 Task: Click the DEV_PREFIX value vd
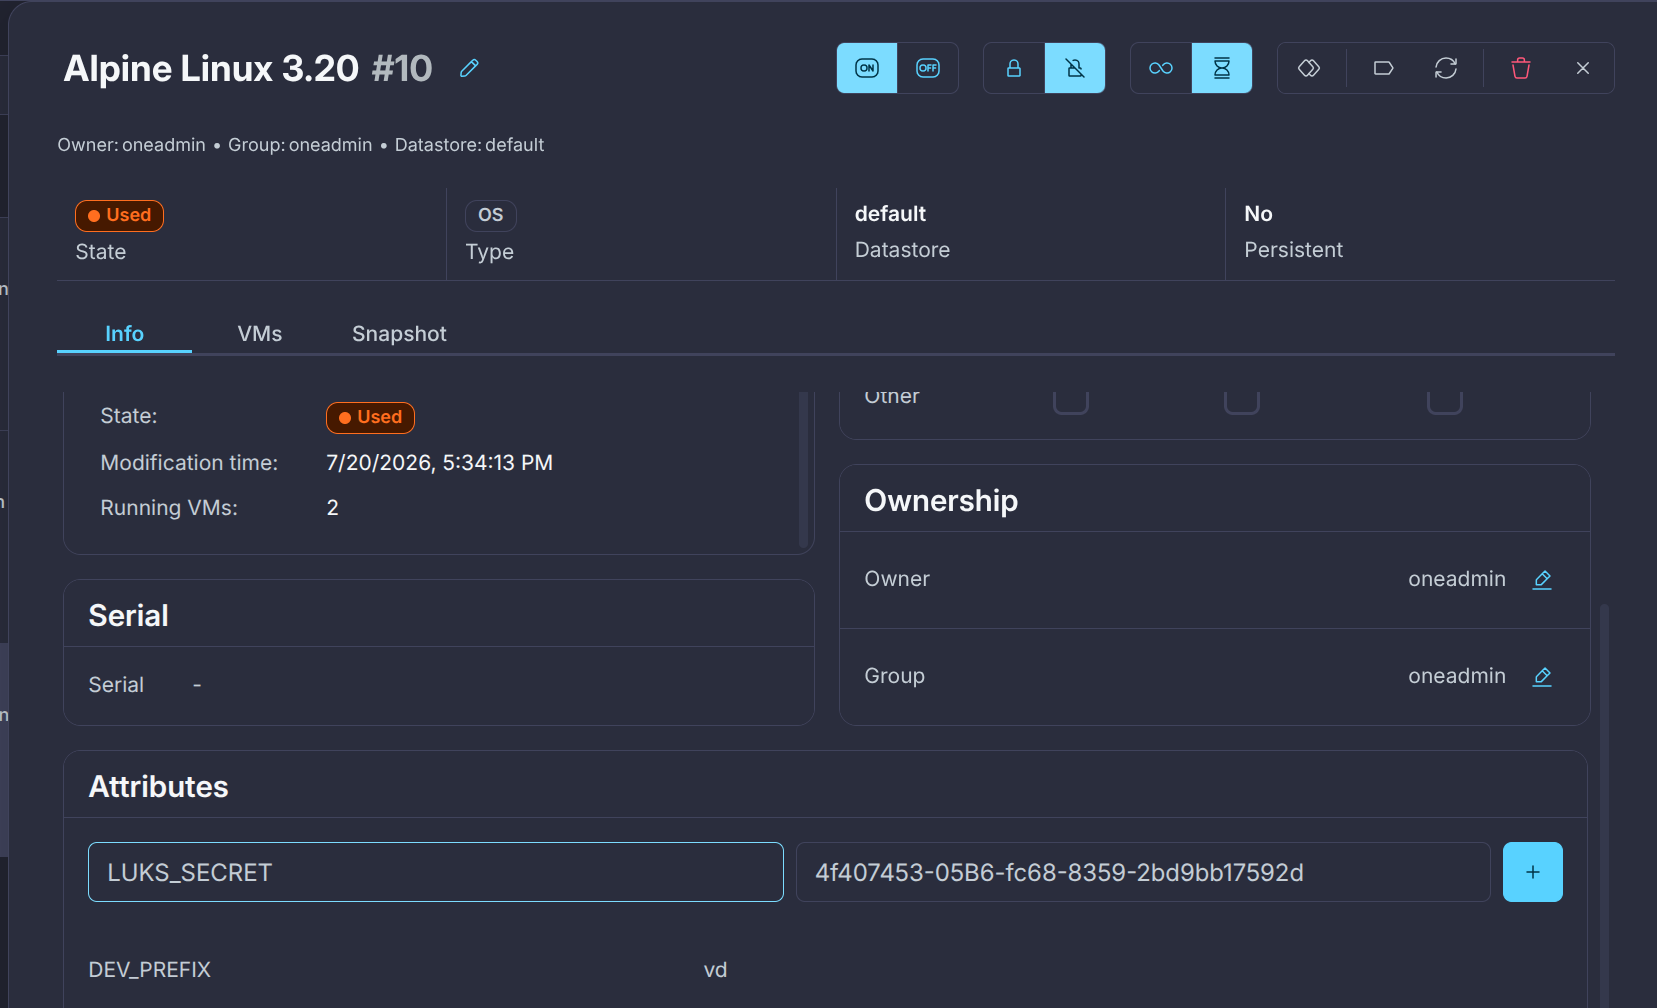pyautogui.click(x=715, y=970)
